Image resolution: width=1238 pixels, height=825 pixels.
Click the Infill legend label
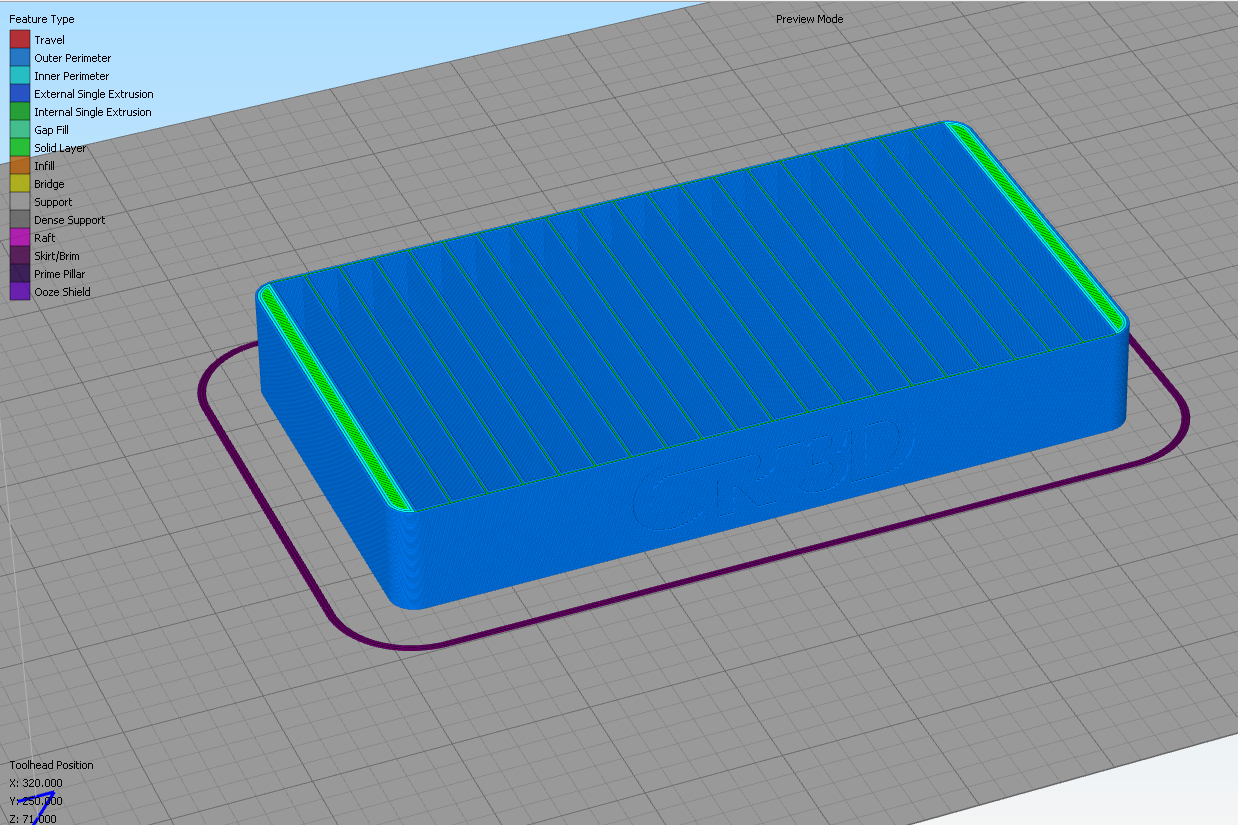click(44, 166)
